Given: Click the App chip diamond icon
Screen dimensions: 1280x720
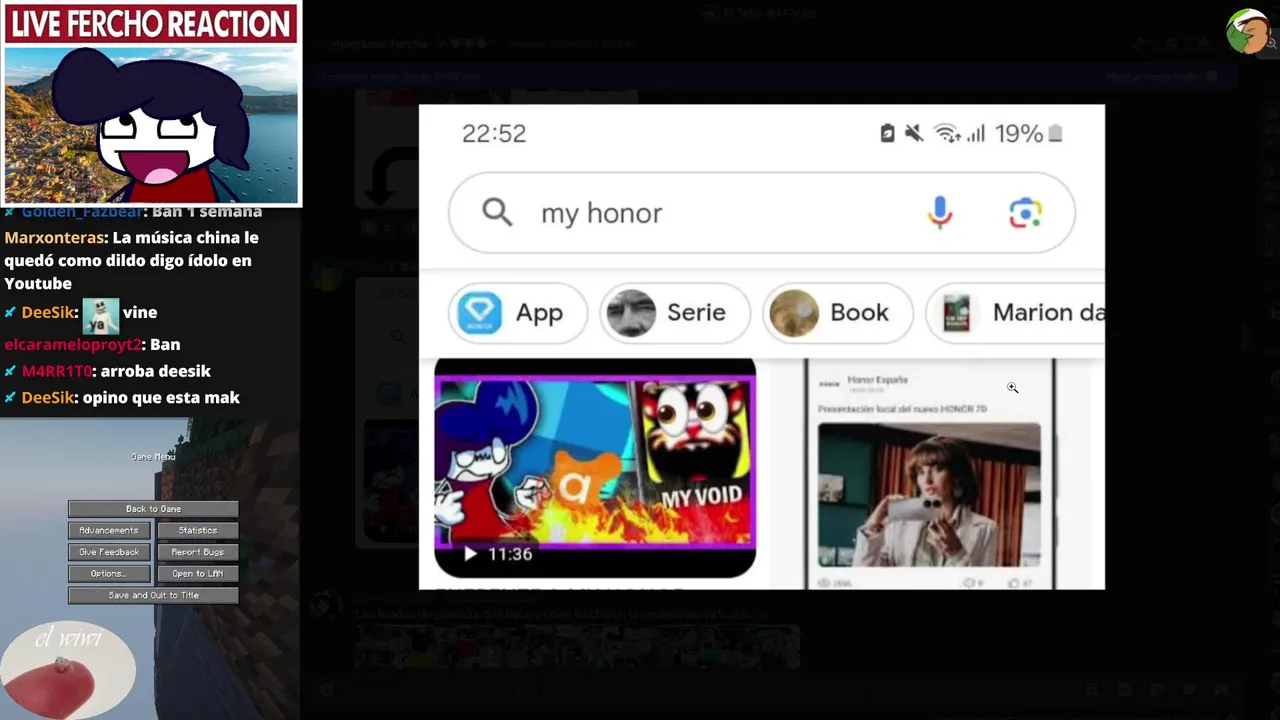Looking at the screenshot, I should pos(479,313).
